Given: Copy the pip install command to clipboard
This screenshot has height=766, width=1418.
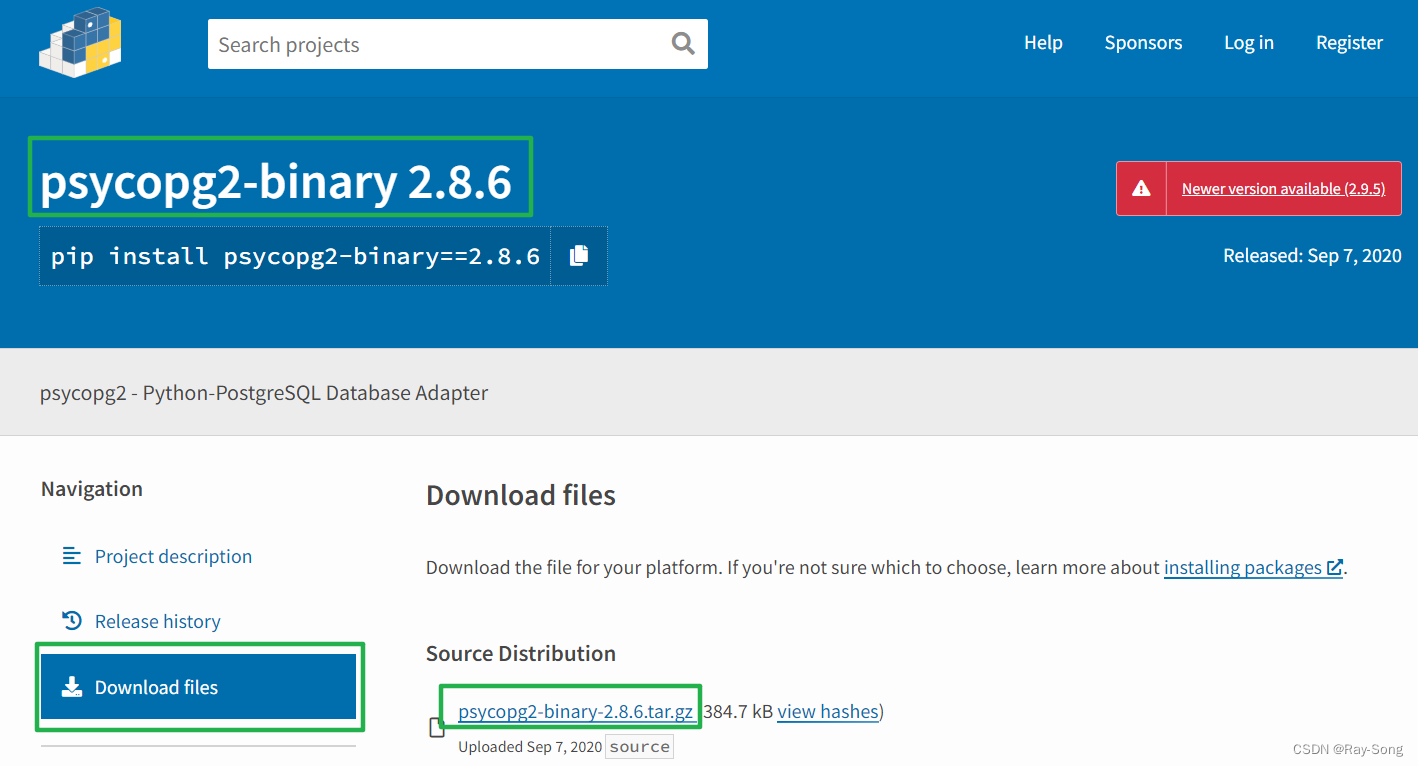Looking at the screenshot, I should [579, 256].
